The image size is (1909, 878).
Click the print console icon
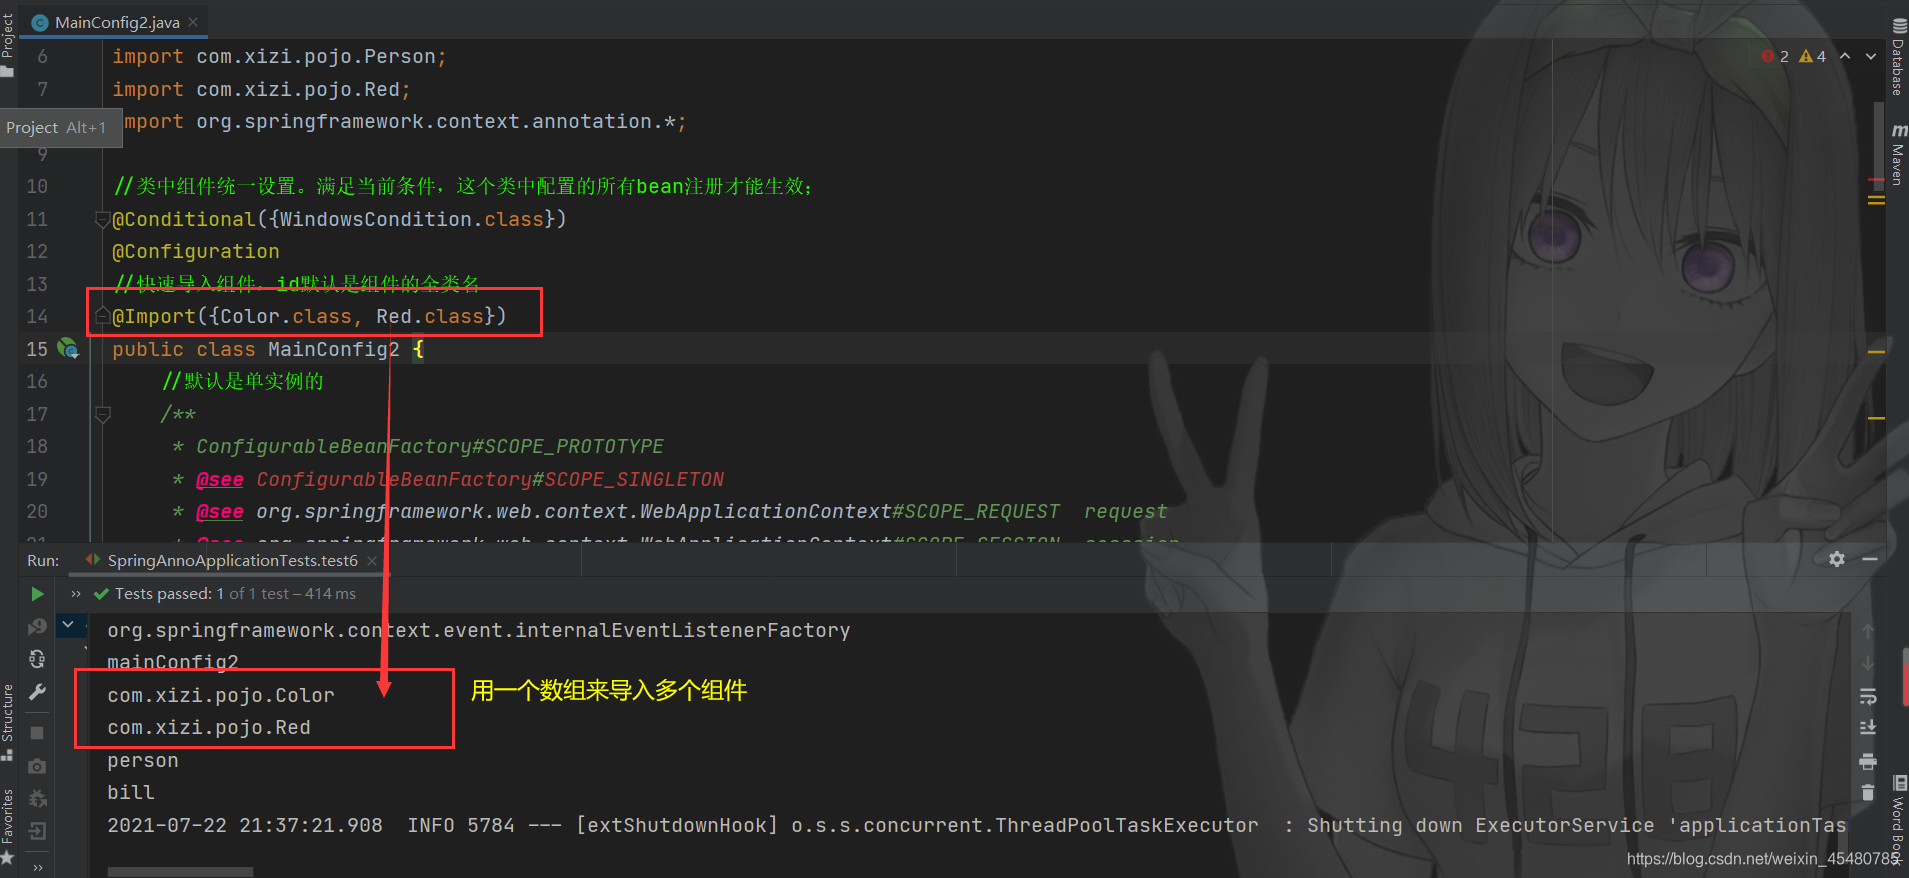(x=1868, y=761)
